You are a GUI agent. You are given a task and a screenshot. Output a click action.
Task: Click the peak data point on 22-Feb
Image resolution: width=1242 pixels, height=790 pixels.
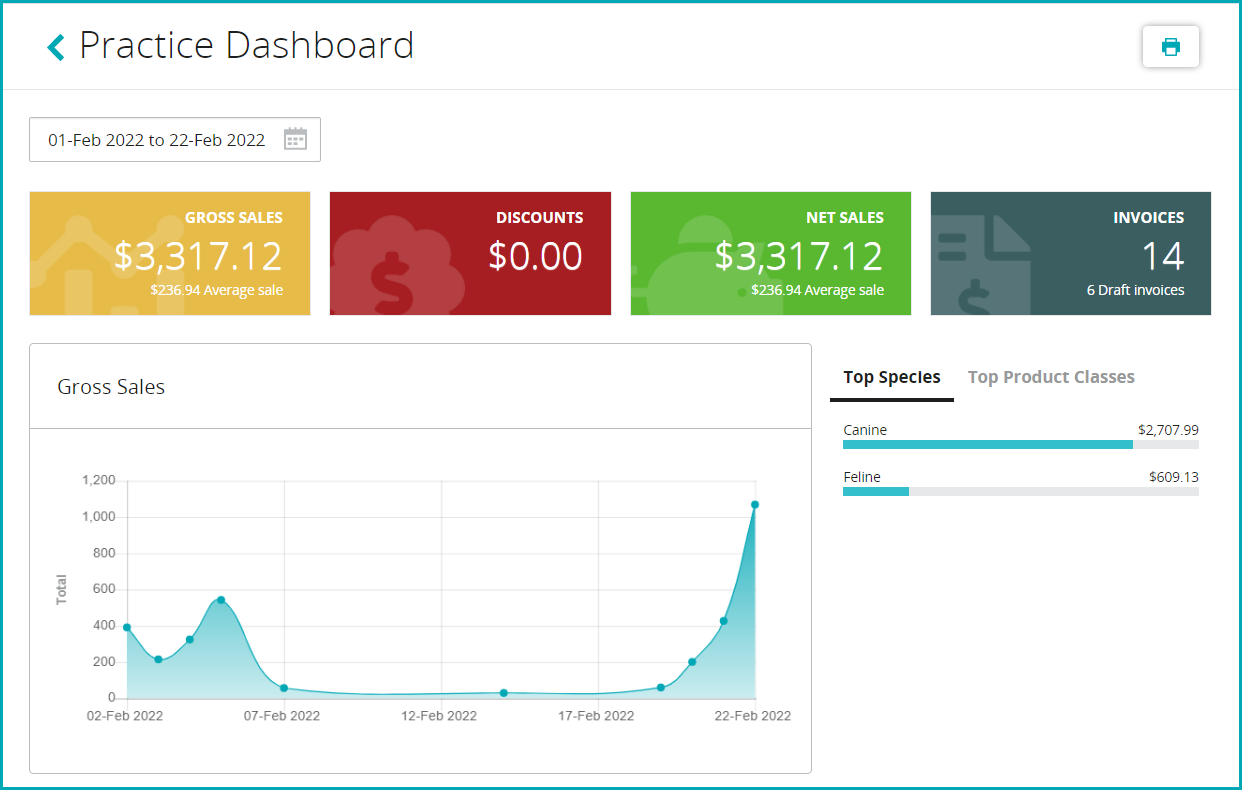(755, 505)
